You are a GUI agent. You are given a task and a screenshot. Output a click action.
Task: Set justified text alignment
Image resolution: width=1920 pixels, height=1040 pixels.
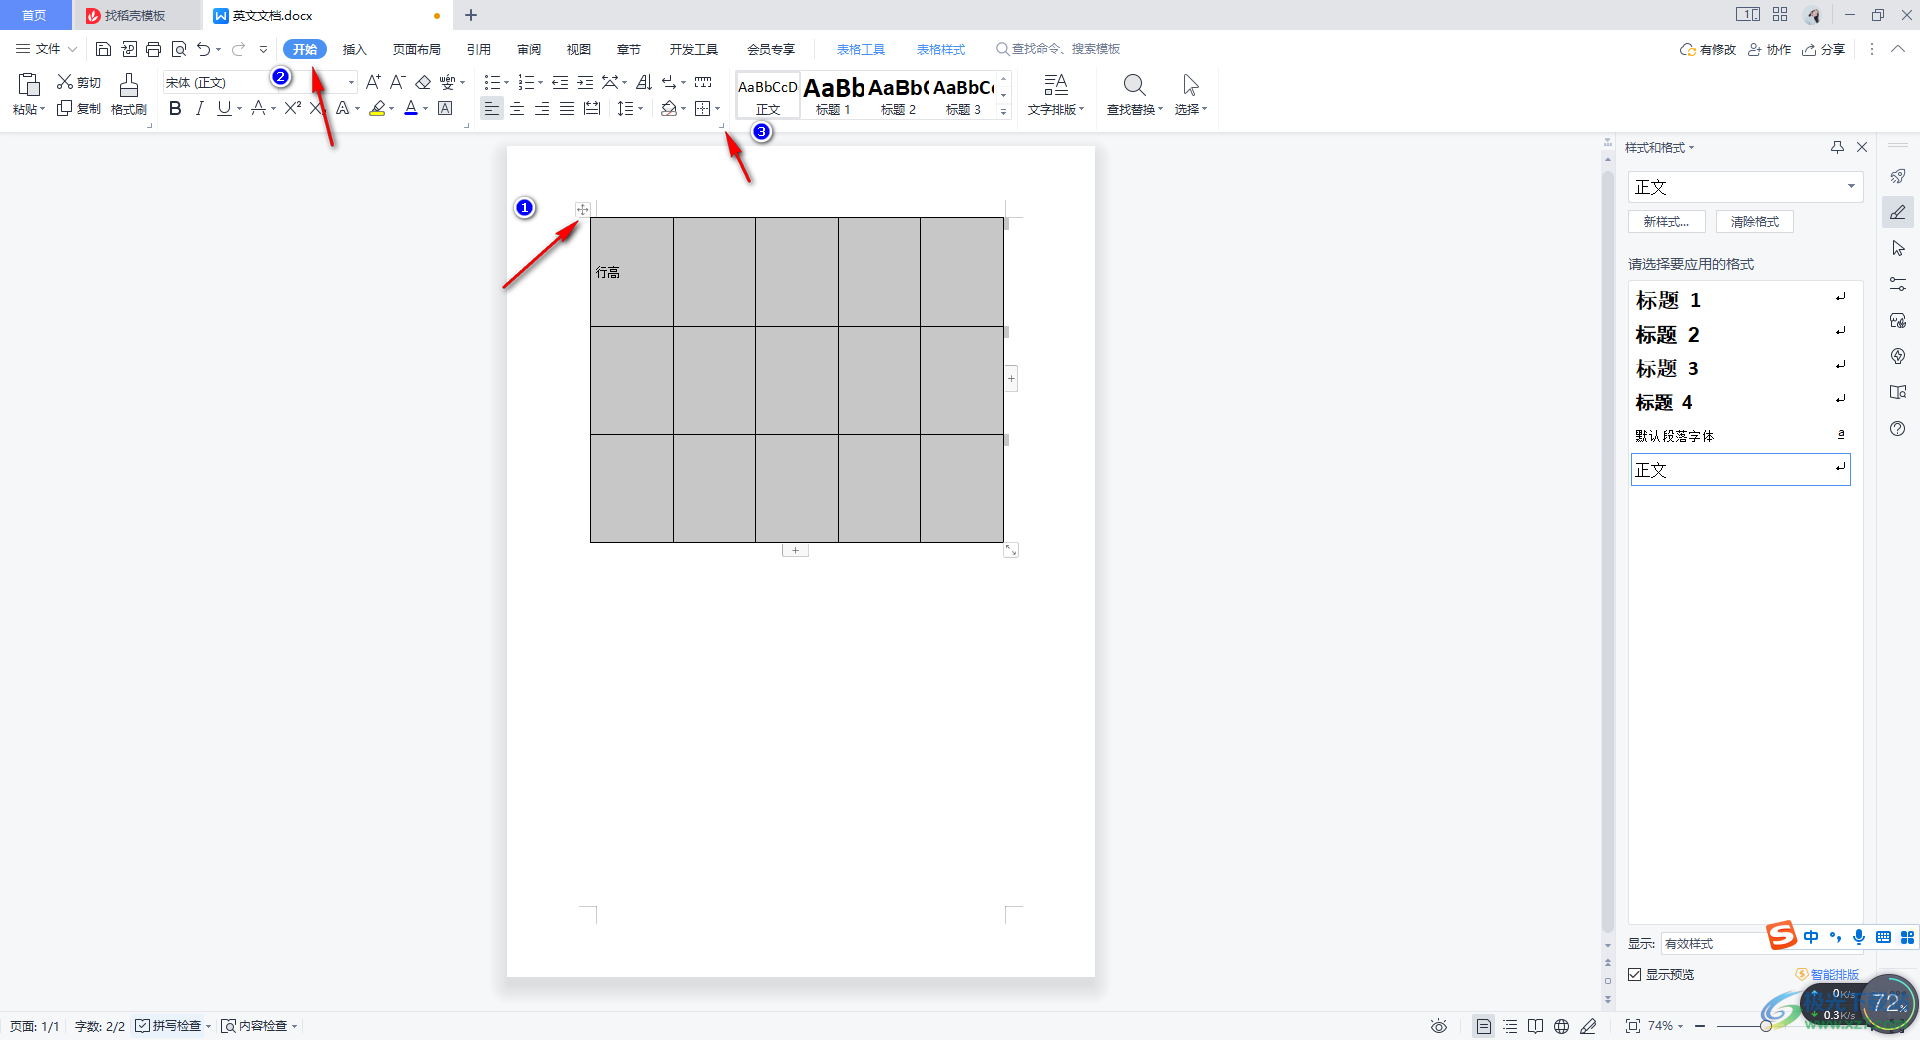click(x=567, y=108)
